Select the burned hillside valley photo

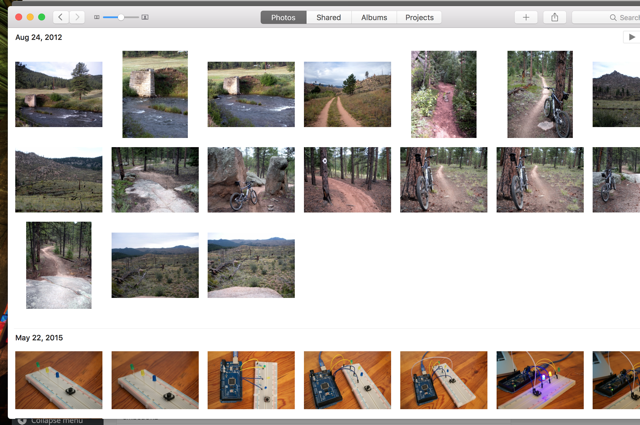click(59, 180)
